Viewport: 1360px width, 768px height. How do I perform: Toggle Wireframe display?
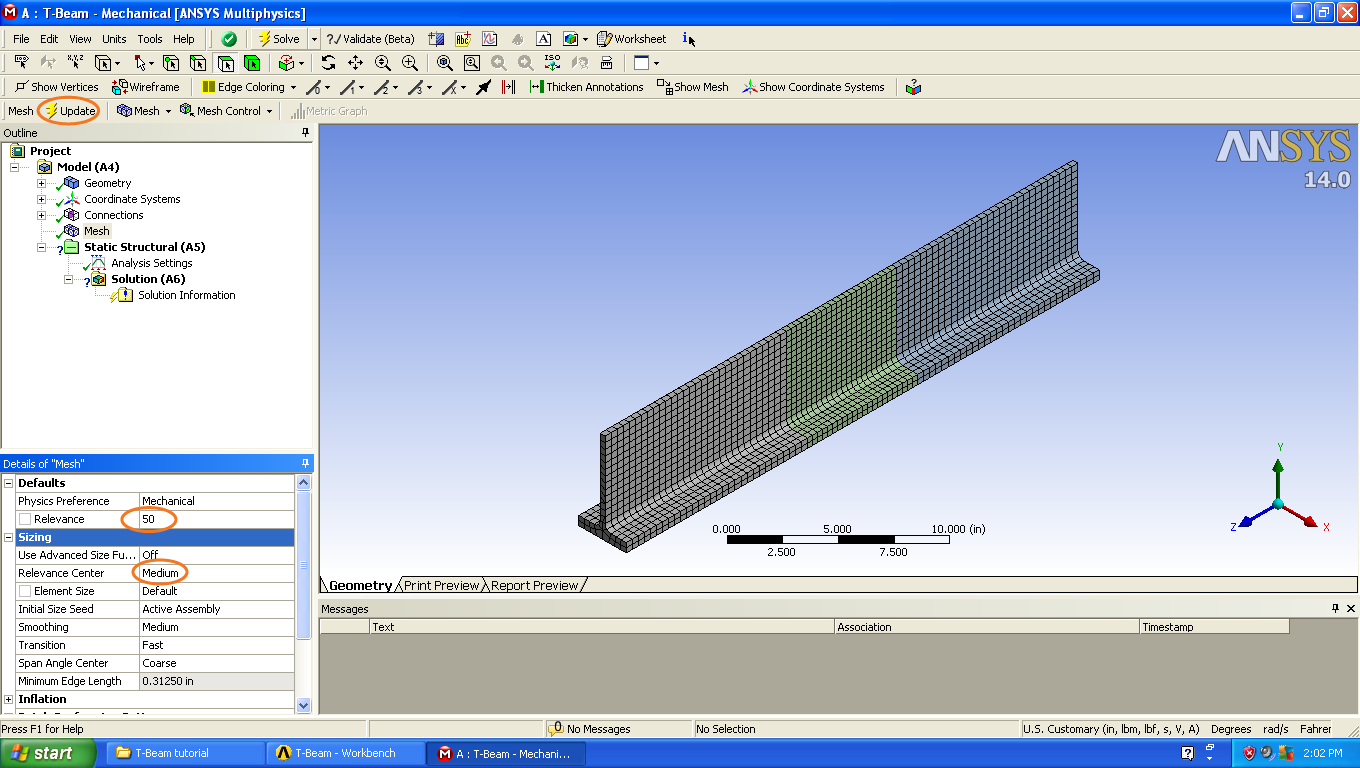pos(146,87)
